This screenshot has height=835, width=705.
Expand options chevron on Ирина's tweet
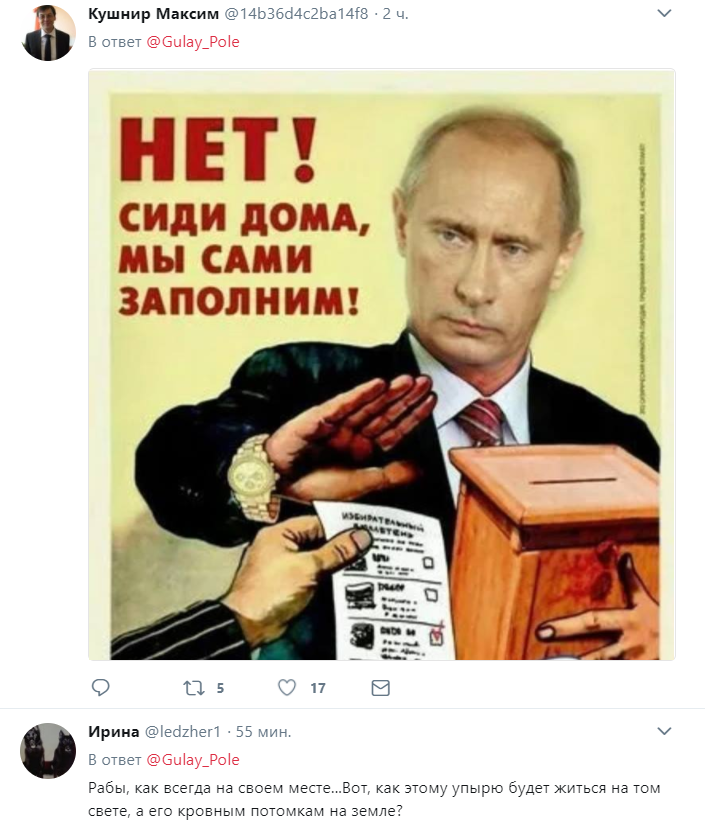(664, 731)
